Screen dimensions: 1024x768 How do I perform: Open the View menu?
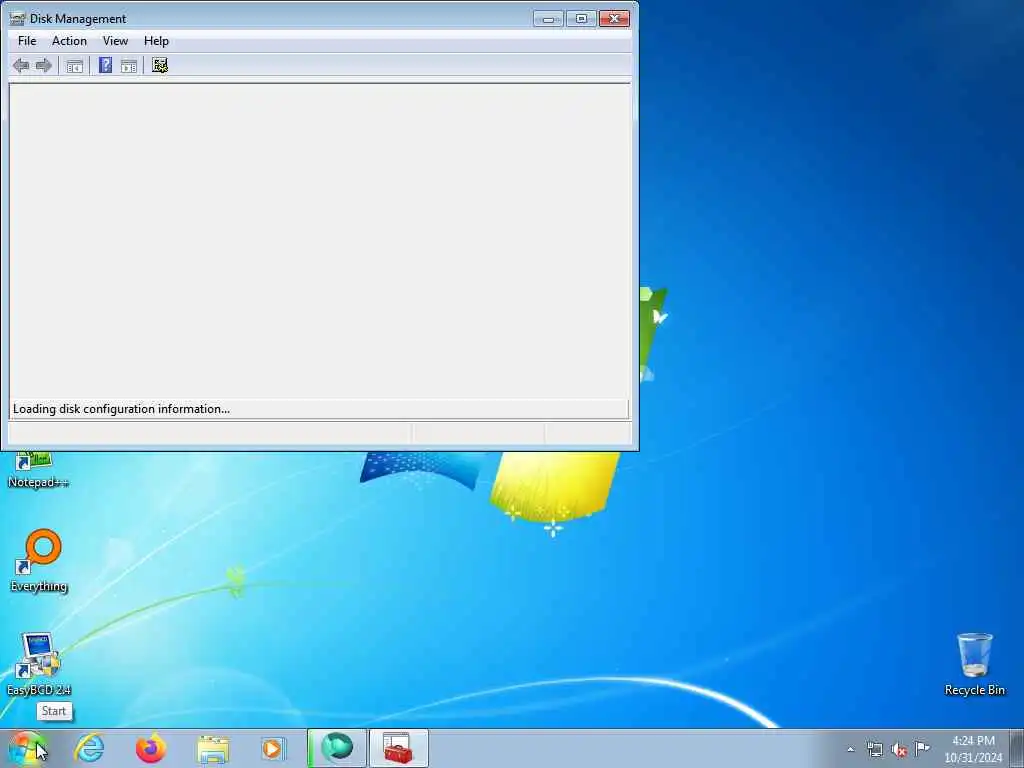click(x=115, y=41)
